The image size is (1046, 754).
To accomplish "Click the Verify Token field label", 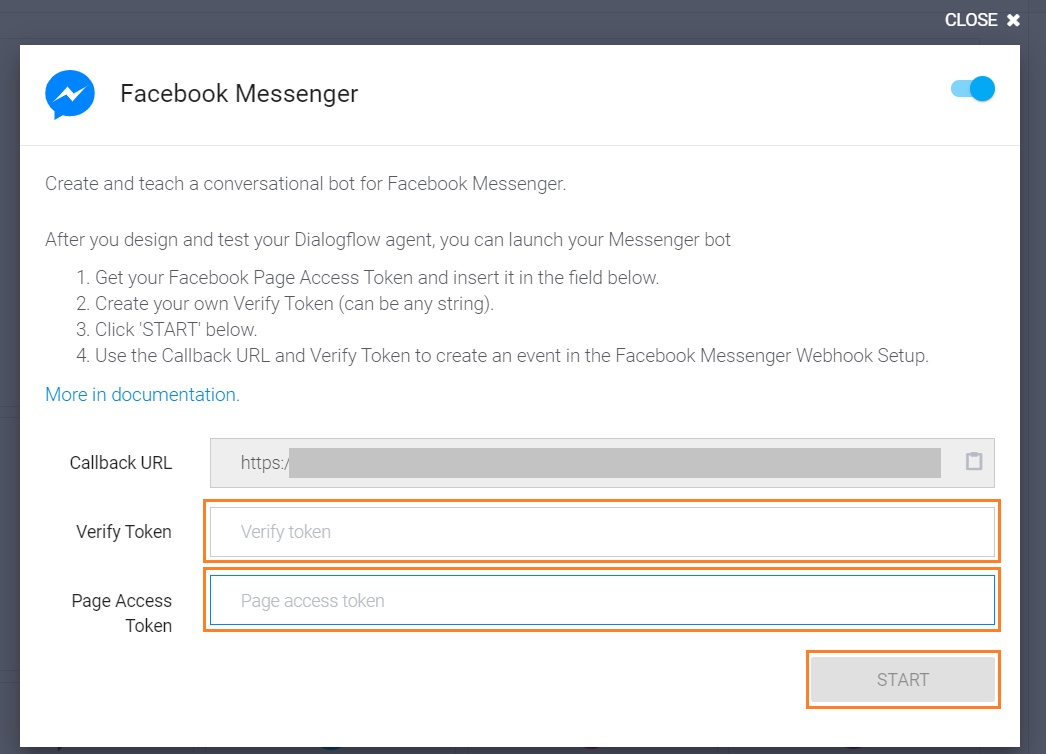I will tap(123, 531).
